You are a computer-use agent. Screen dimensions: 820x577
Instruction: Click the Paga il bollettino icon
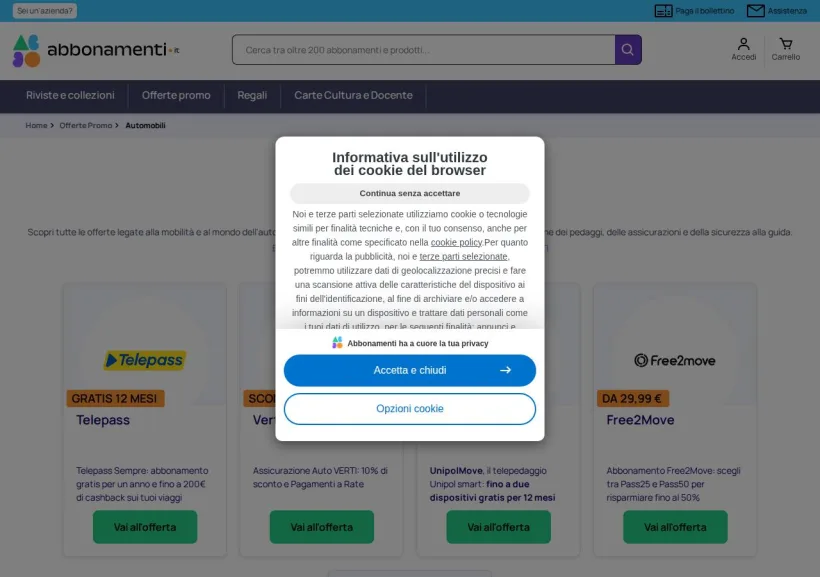664,10
